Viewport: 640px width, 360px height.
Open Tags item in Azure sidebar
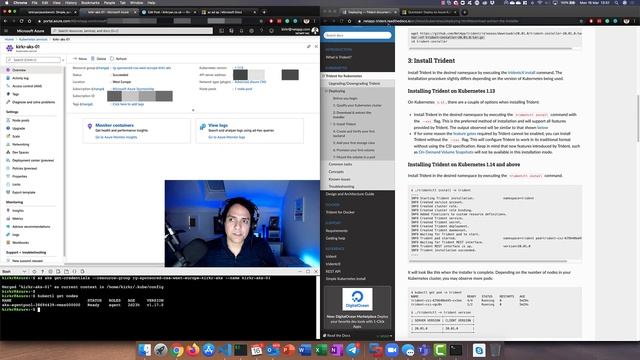click(x=16, y=94)
